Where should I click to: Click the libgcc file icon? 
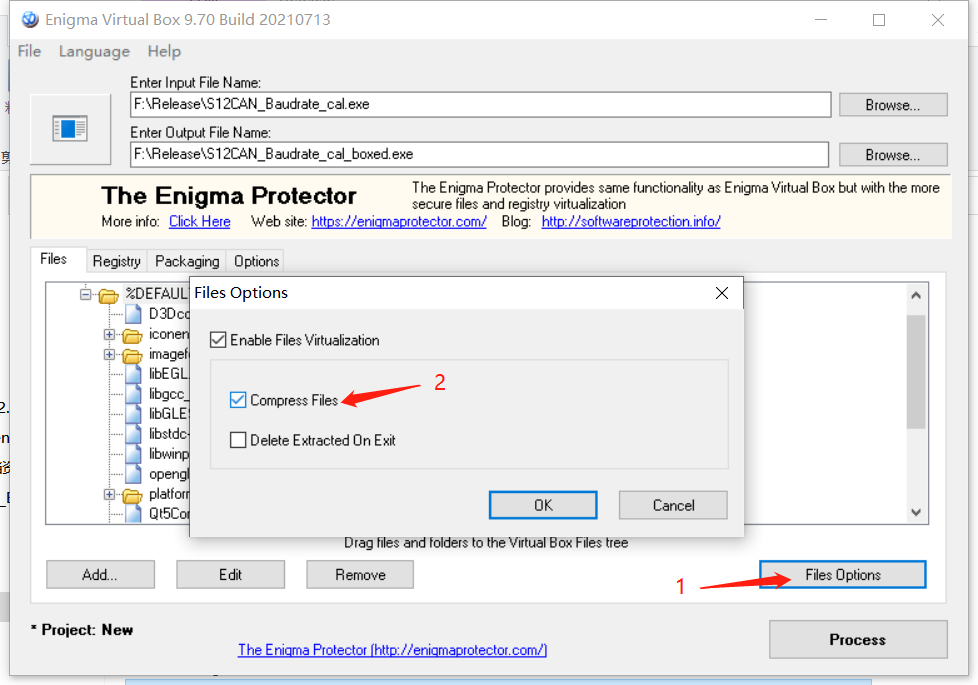133,394
